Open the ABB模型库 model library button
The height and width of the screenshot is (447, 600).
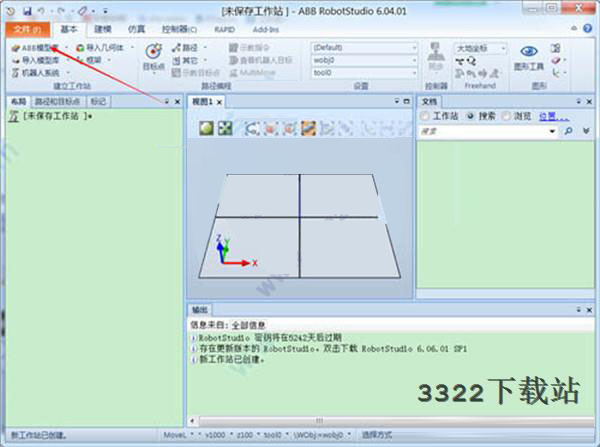[x=35, y=48]
